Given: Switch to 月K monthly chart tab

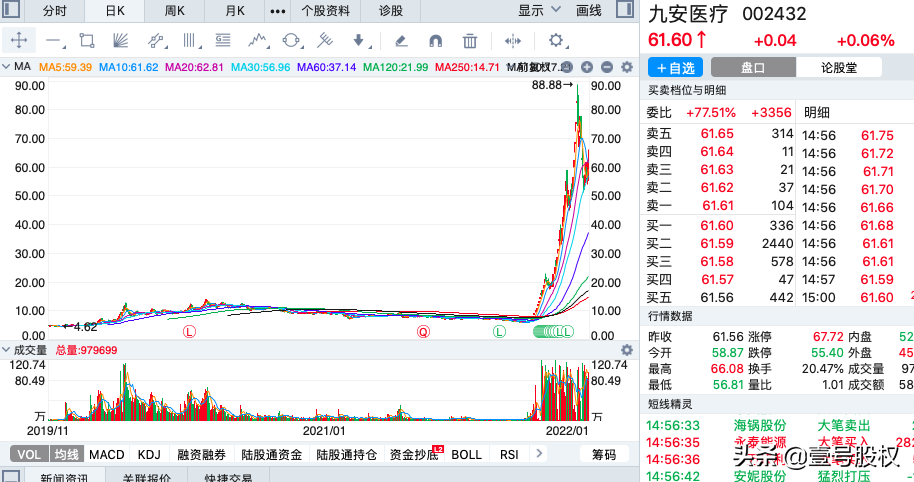Looking at the screenshot, I should 234,11.
